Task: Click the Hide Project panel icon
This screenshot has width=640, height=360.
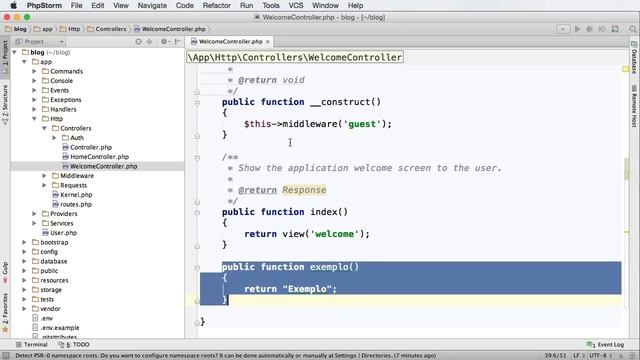Action: tap(178, 42)
